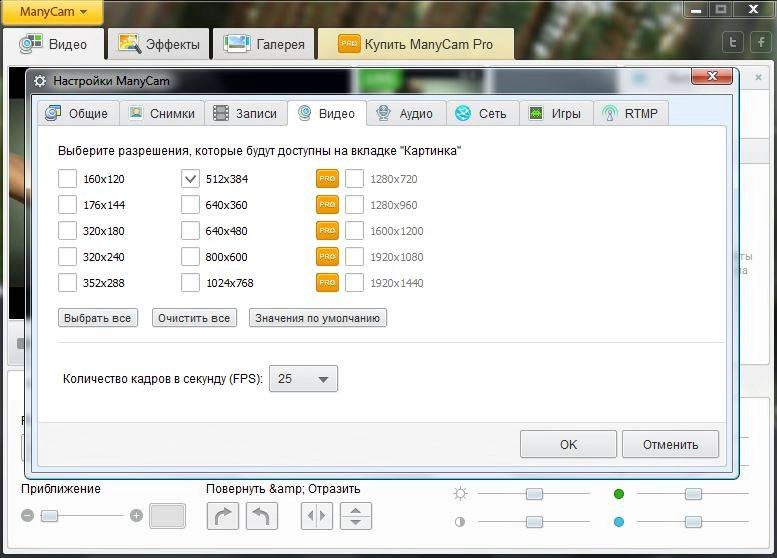Enable 160x120 resolution checkbox
777x558 pixels.
click(67, 179)
